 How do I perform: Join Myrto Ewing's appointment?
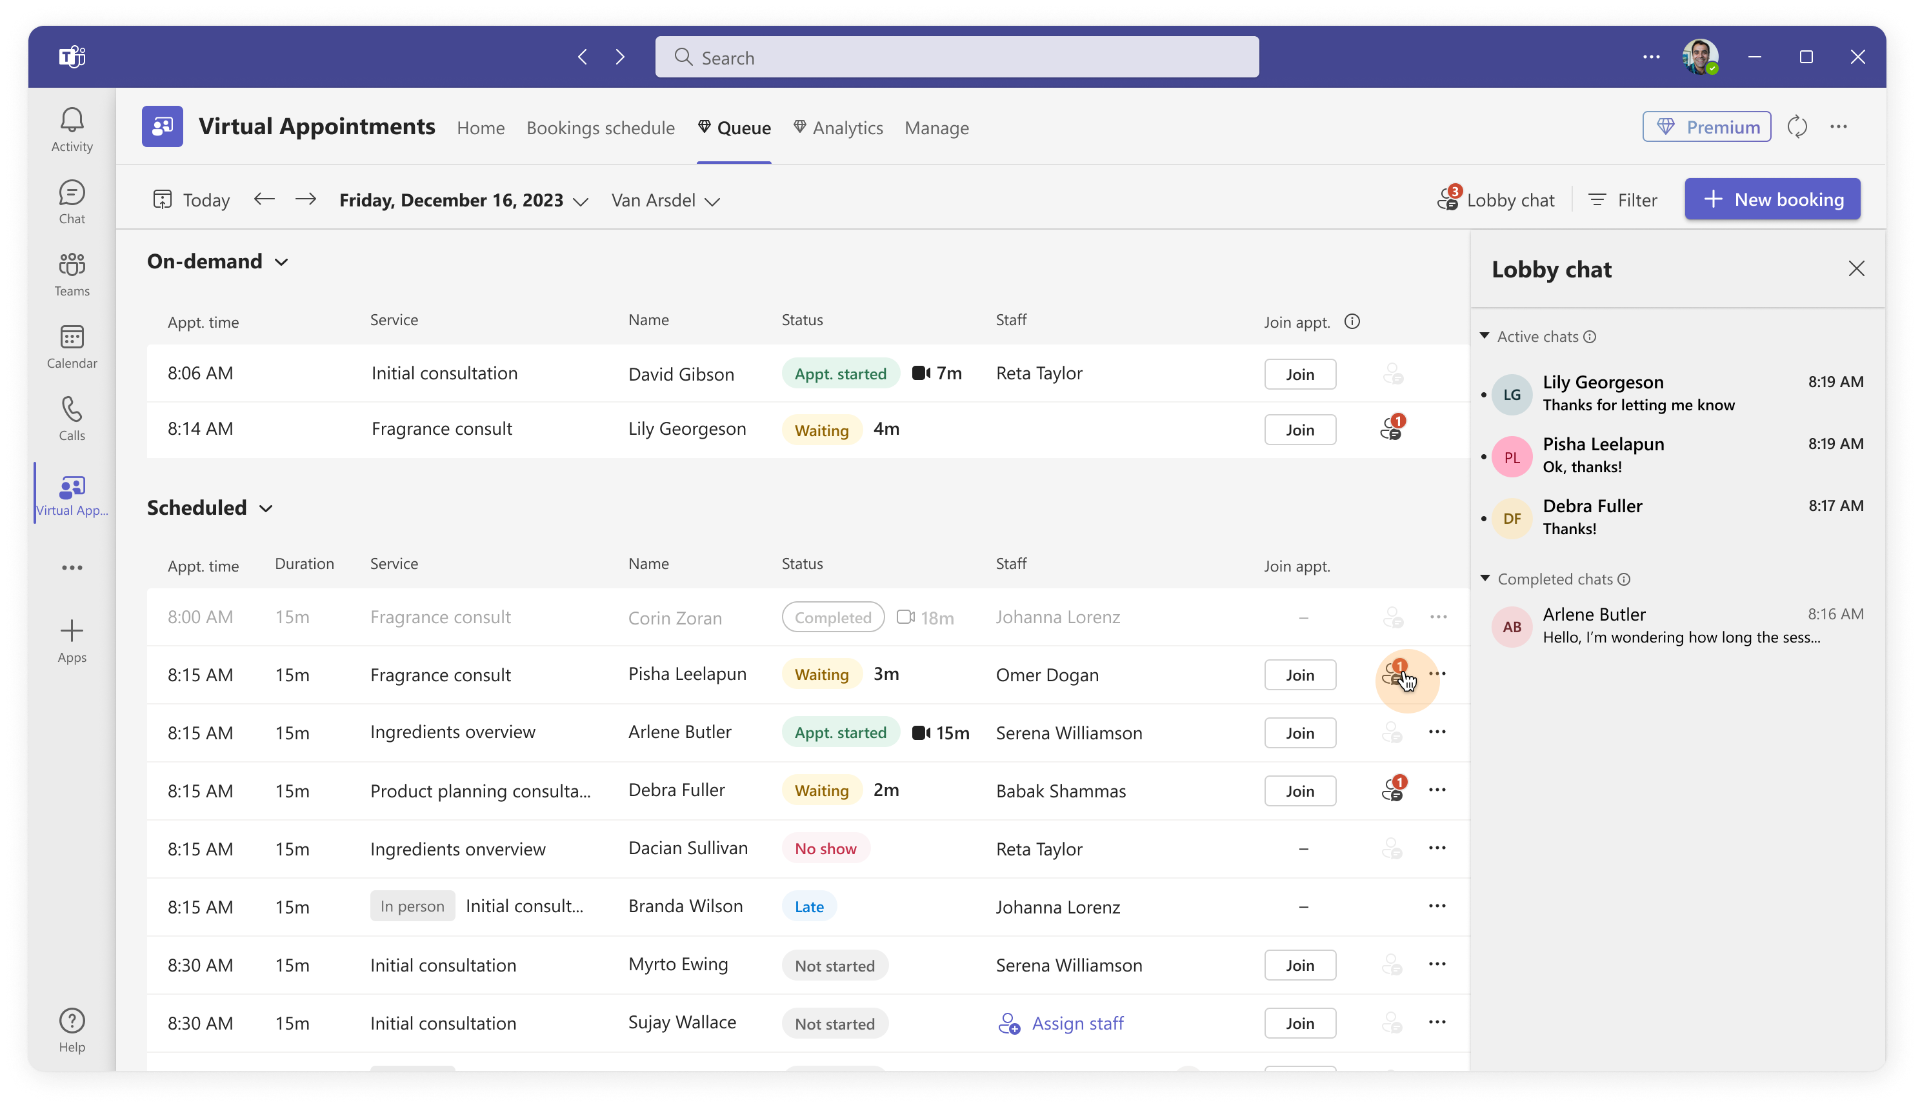1300,965
